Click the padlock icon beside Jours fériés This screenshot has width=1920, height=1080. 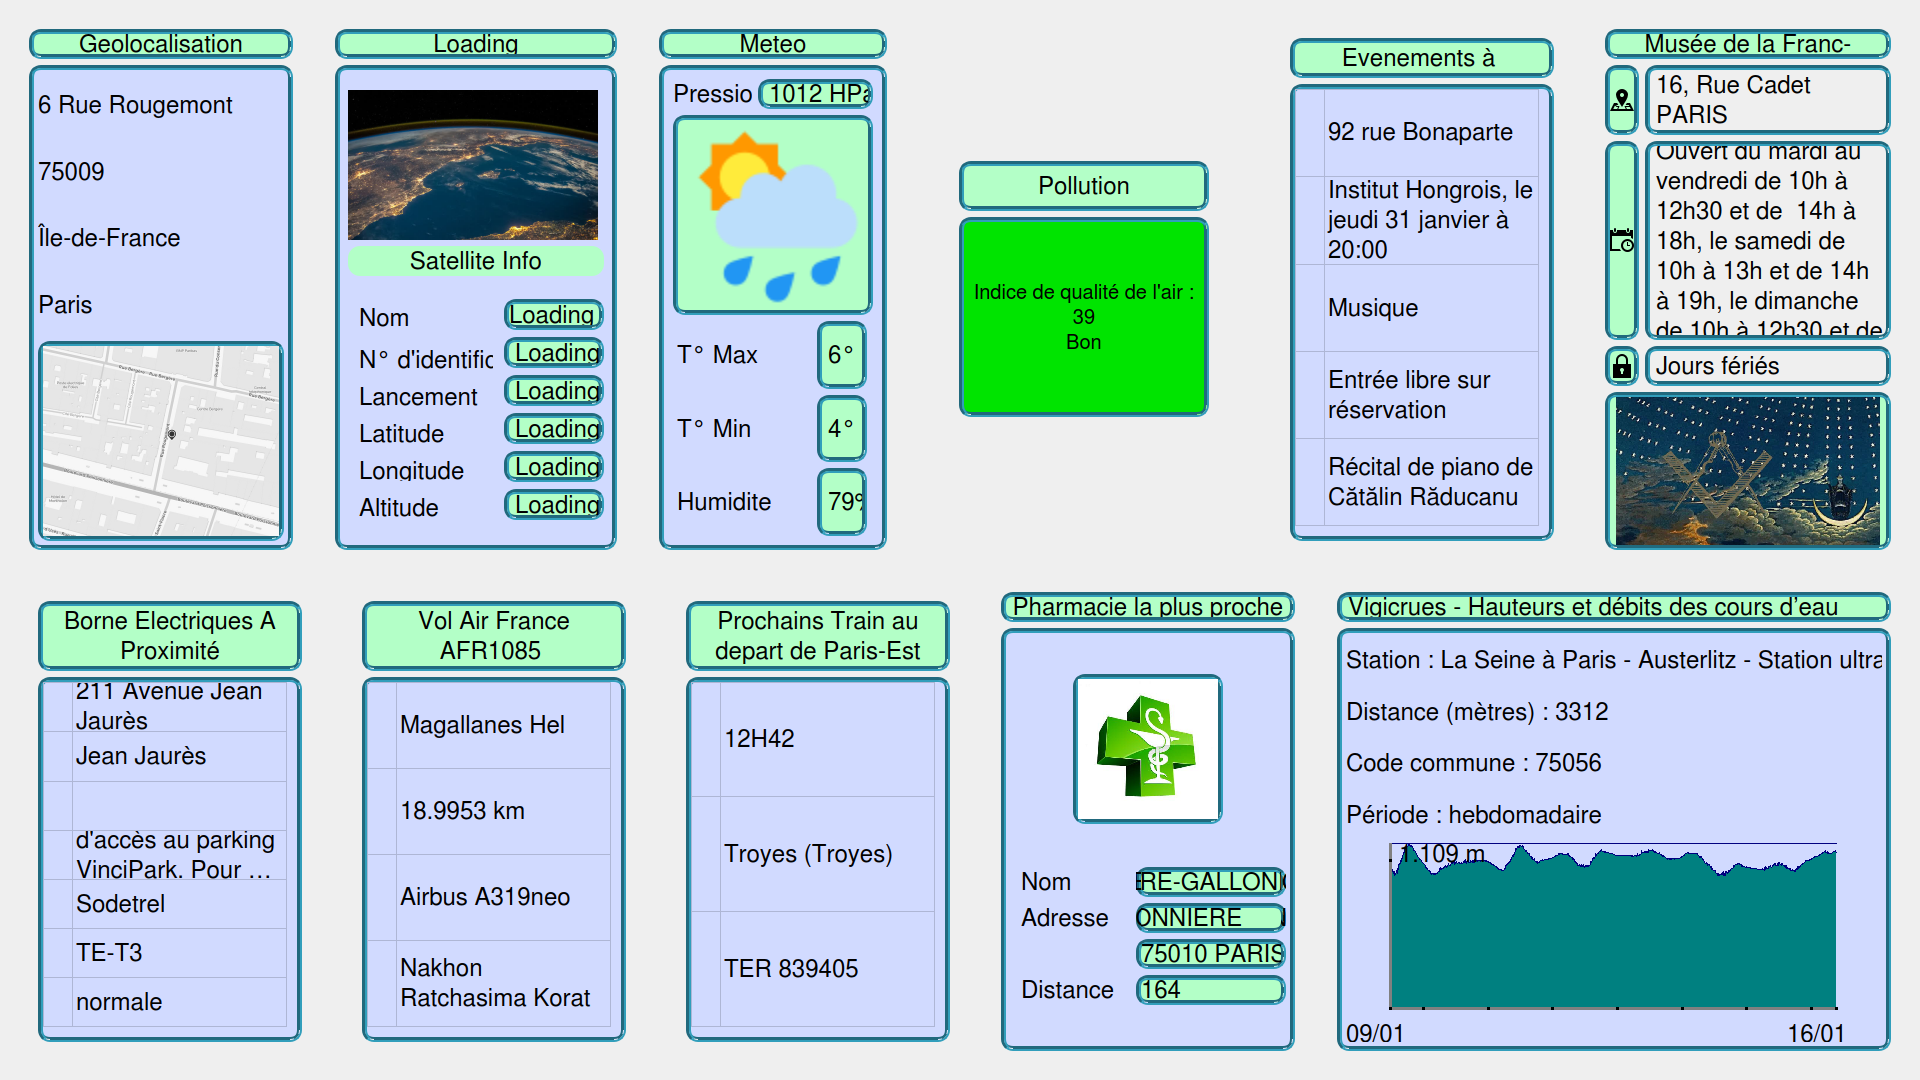(x=1621, y=366)
